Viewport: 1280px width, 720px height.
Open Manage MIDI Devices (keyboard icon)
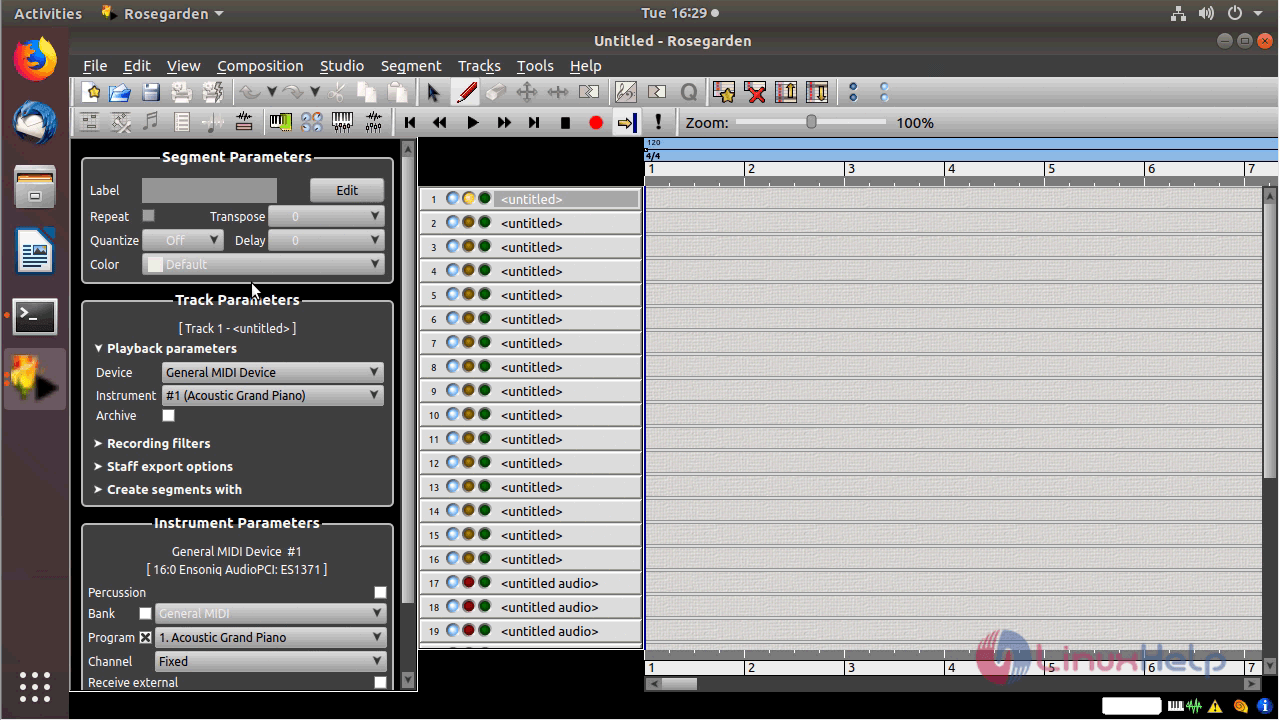click(281, 122)
